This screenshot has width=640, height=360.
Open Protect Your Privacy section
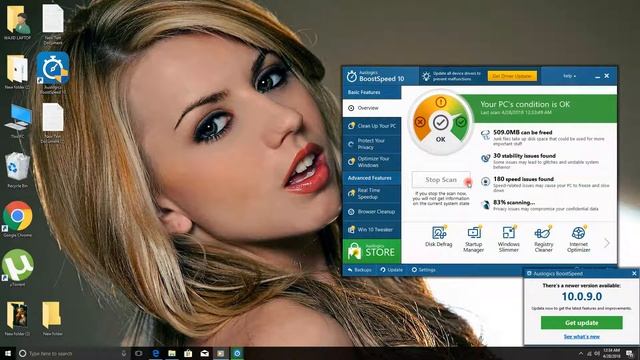click(371, 144)
